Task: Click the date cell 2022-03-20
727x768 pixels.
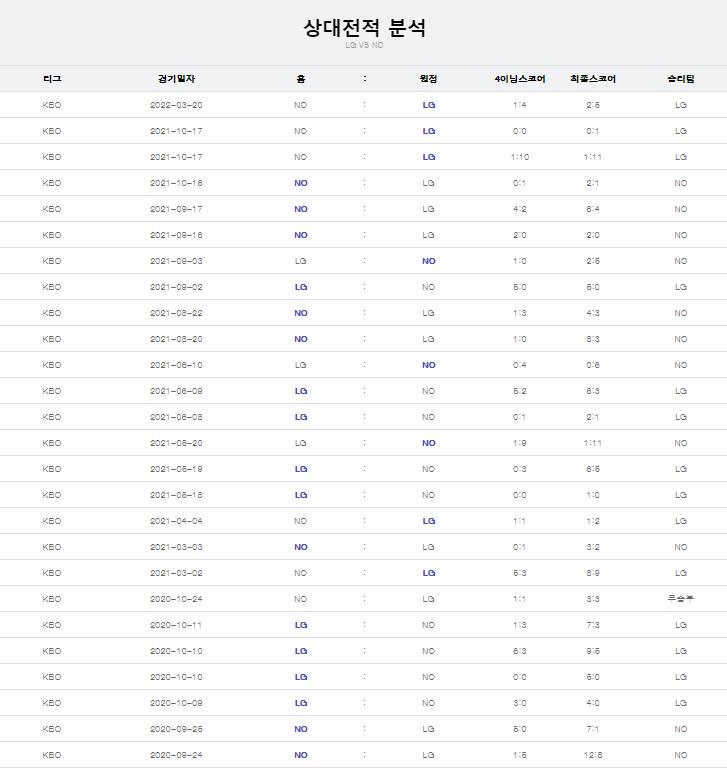Action: click(x=176, y=105)
